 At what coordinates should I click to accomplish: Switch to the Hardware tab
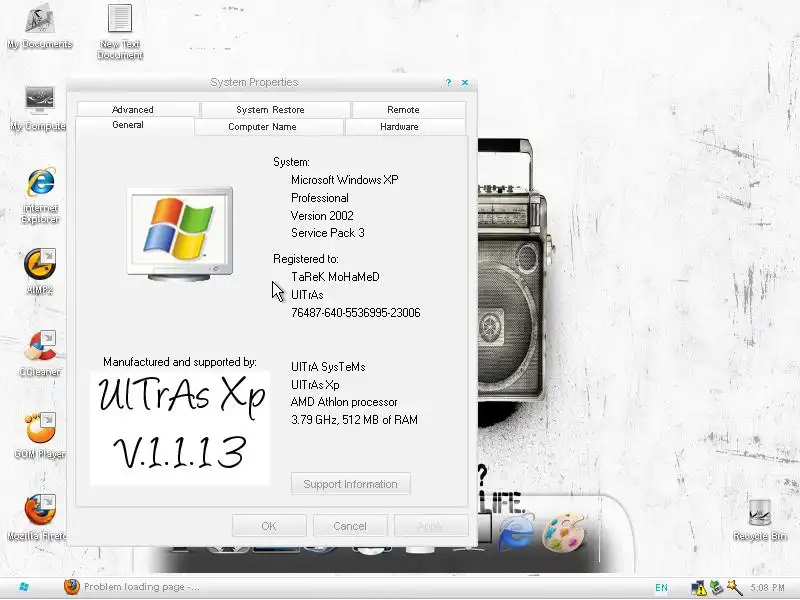click(399, 127)
